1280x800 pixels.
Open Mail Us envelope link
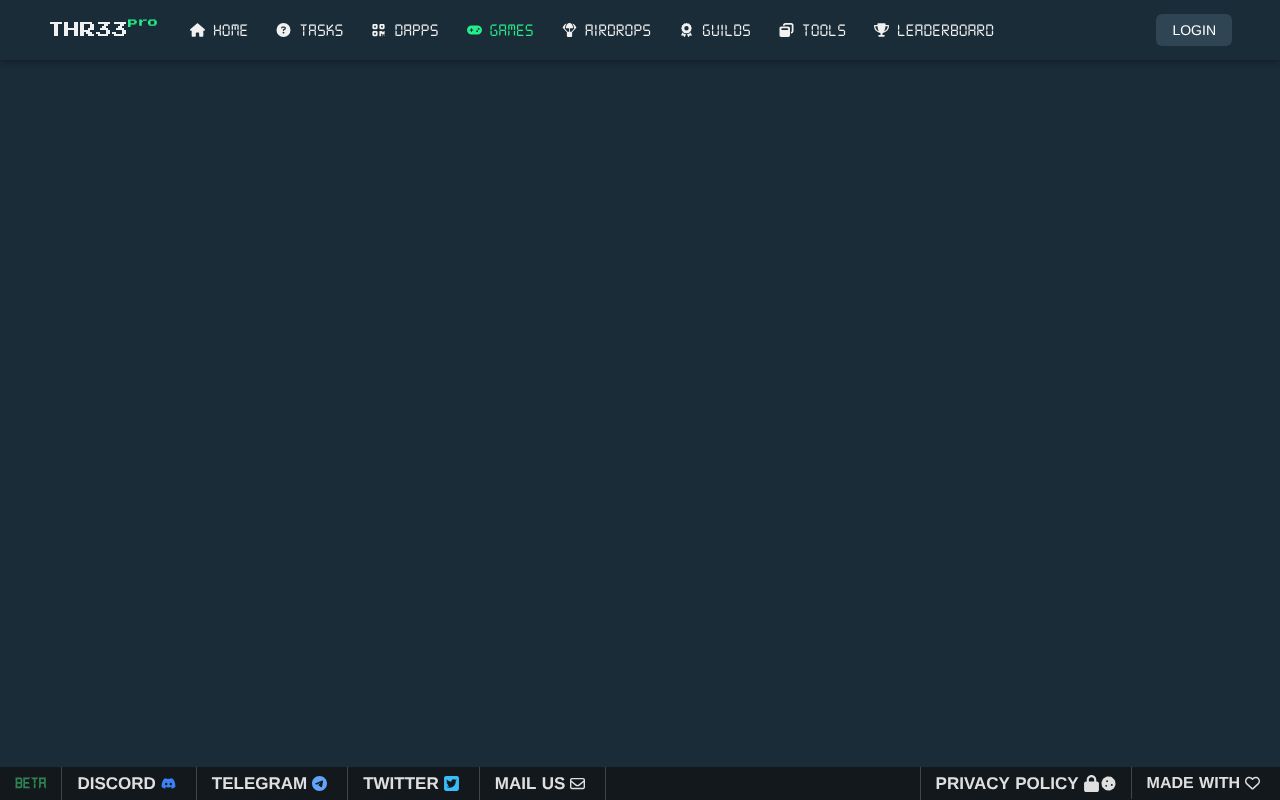point(540,783)
